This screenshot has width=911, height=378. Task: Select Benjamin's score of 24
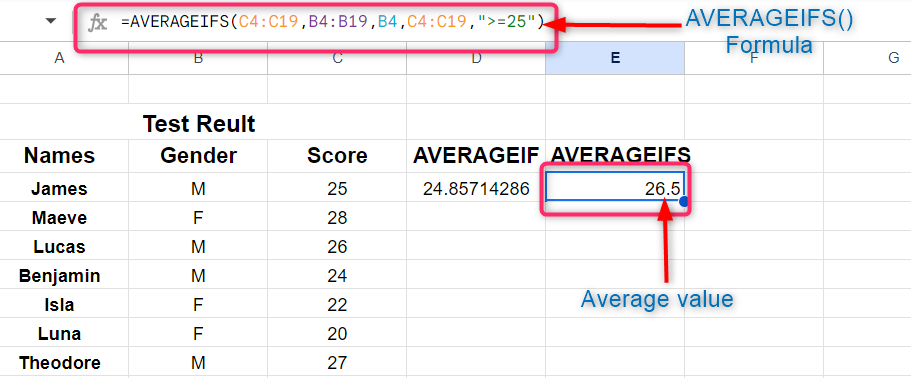coord(337,275)
